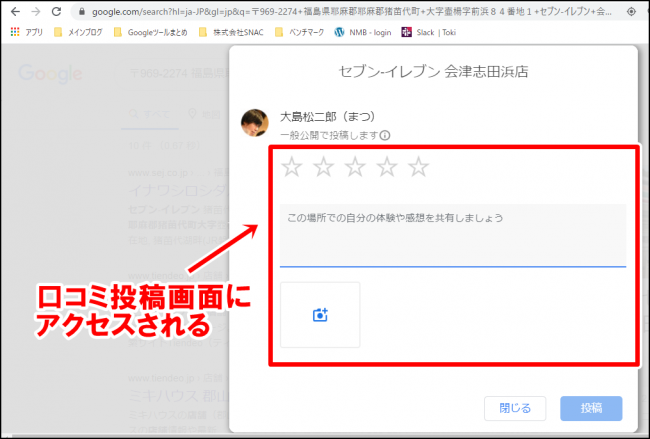
Task: Open the メインブログ bookmark folder
Action: [78, 32]
